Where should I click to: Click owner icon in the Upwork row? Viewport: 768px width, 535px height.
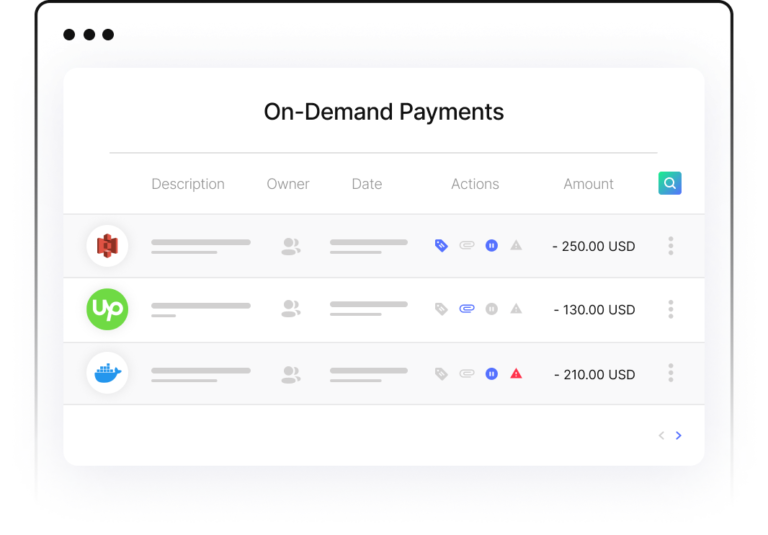290,309
